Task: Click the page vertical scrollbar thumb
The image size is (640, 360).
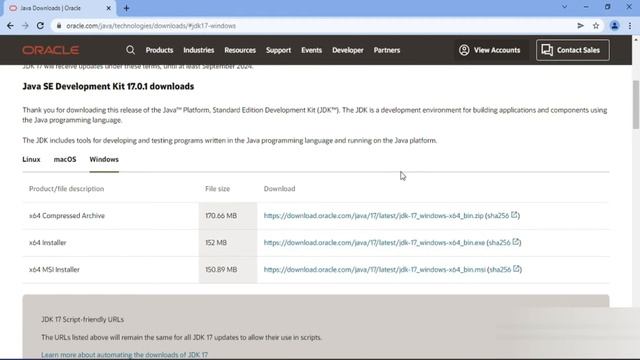Action: point(636,105)
